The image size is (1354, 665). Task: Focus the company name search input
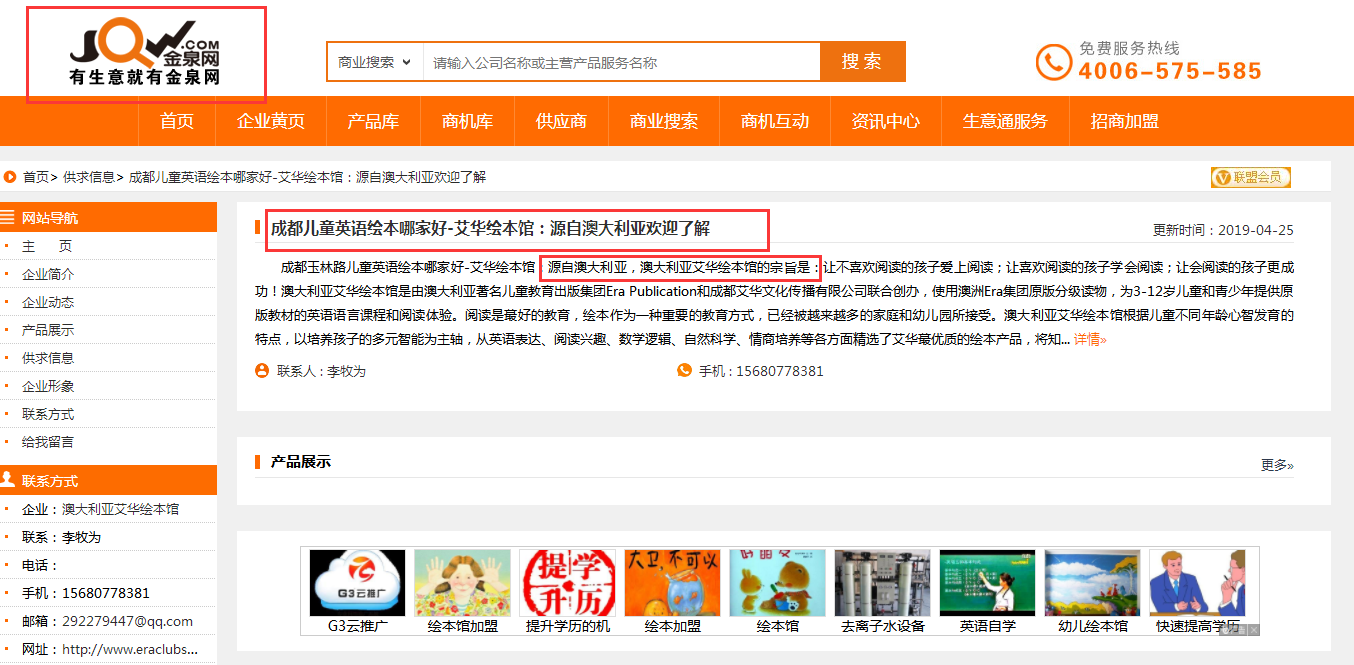coord(621,62)
